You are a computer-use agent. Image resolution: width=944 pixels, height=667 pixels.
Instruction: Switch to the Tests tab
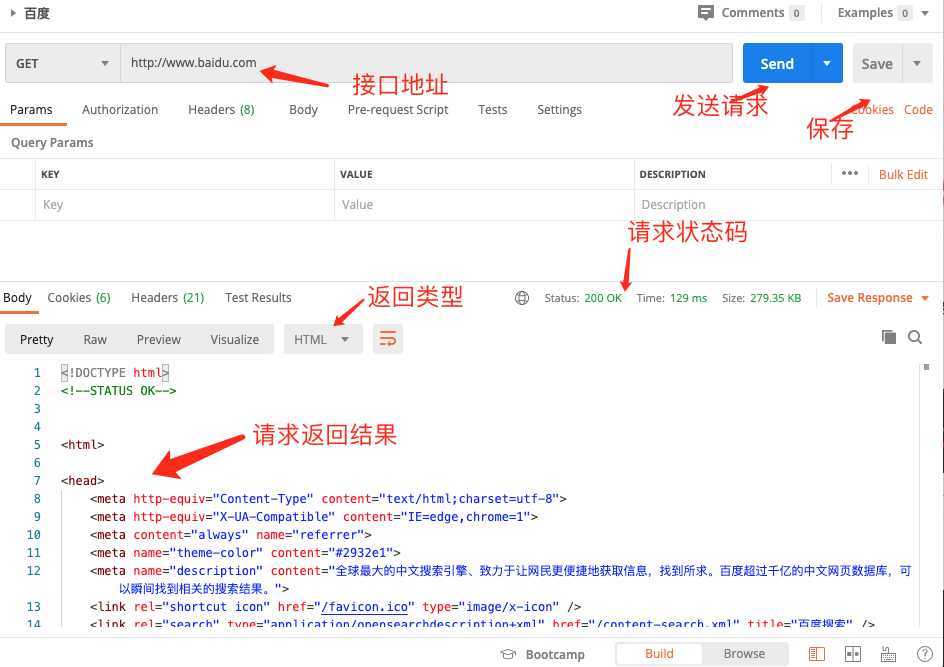(x=492, y=110)
